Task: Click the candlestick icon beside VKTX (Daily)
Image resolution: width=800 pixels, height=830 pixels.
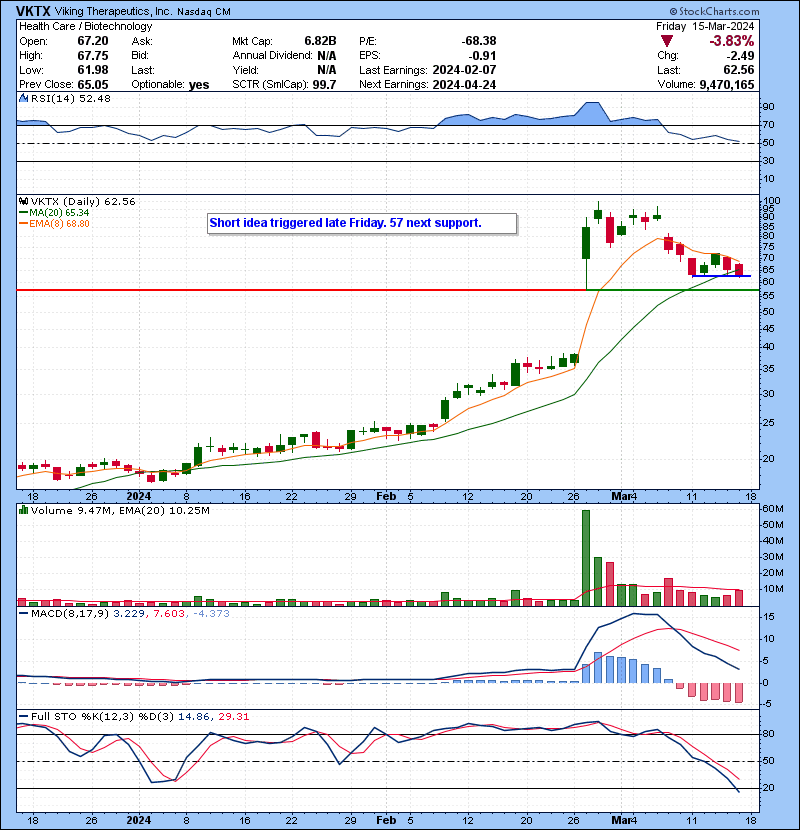Action: [x=23, y=201]
